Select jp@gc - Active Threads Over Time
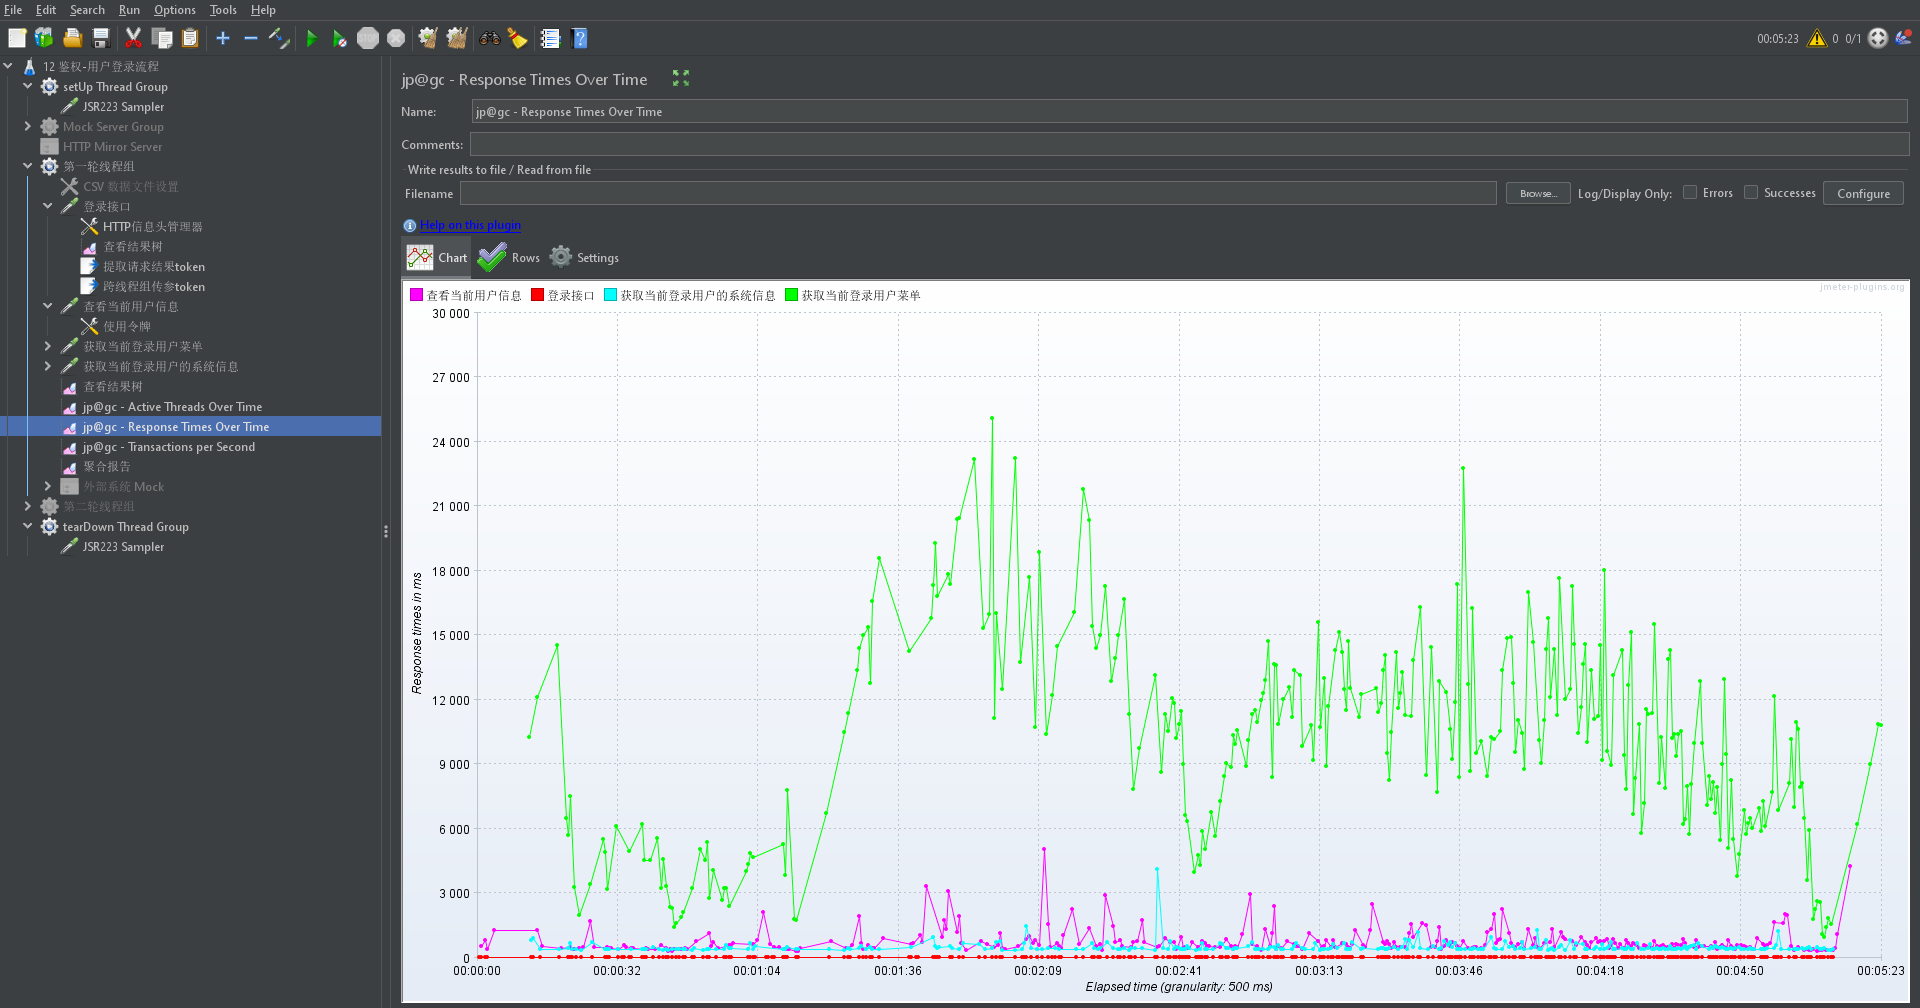Screen dimensions: 1920x1008 click(x=172, y=406)
